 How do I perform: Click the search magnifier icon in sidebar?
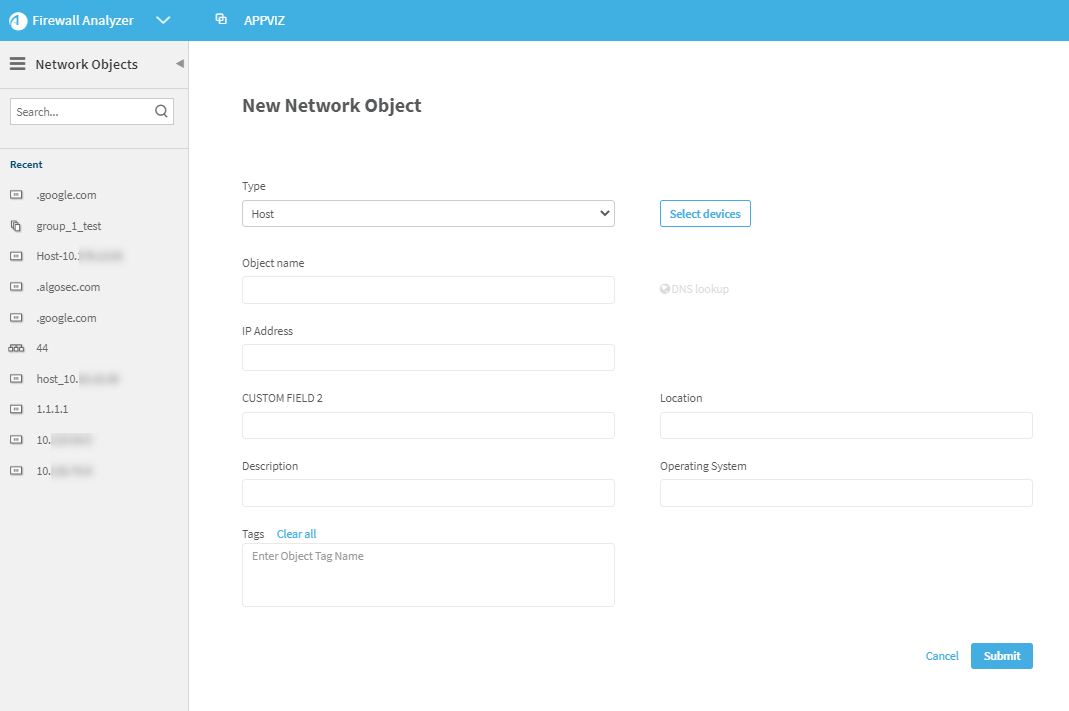(x=161, y=112)
